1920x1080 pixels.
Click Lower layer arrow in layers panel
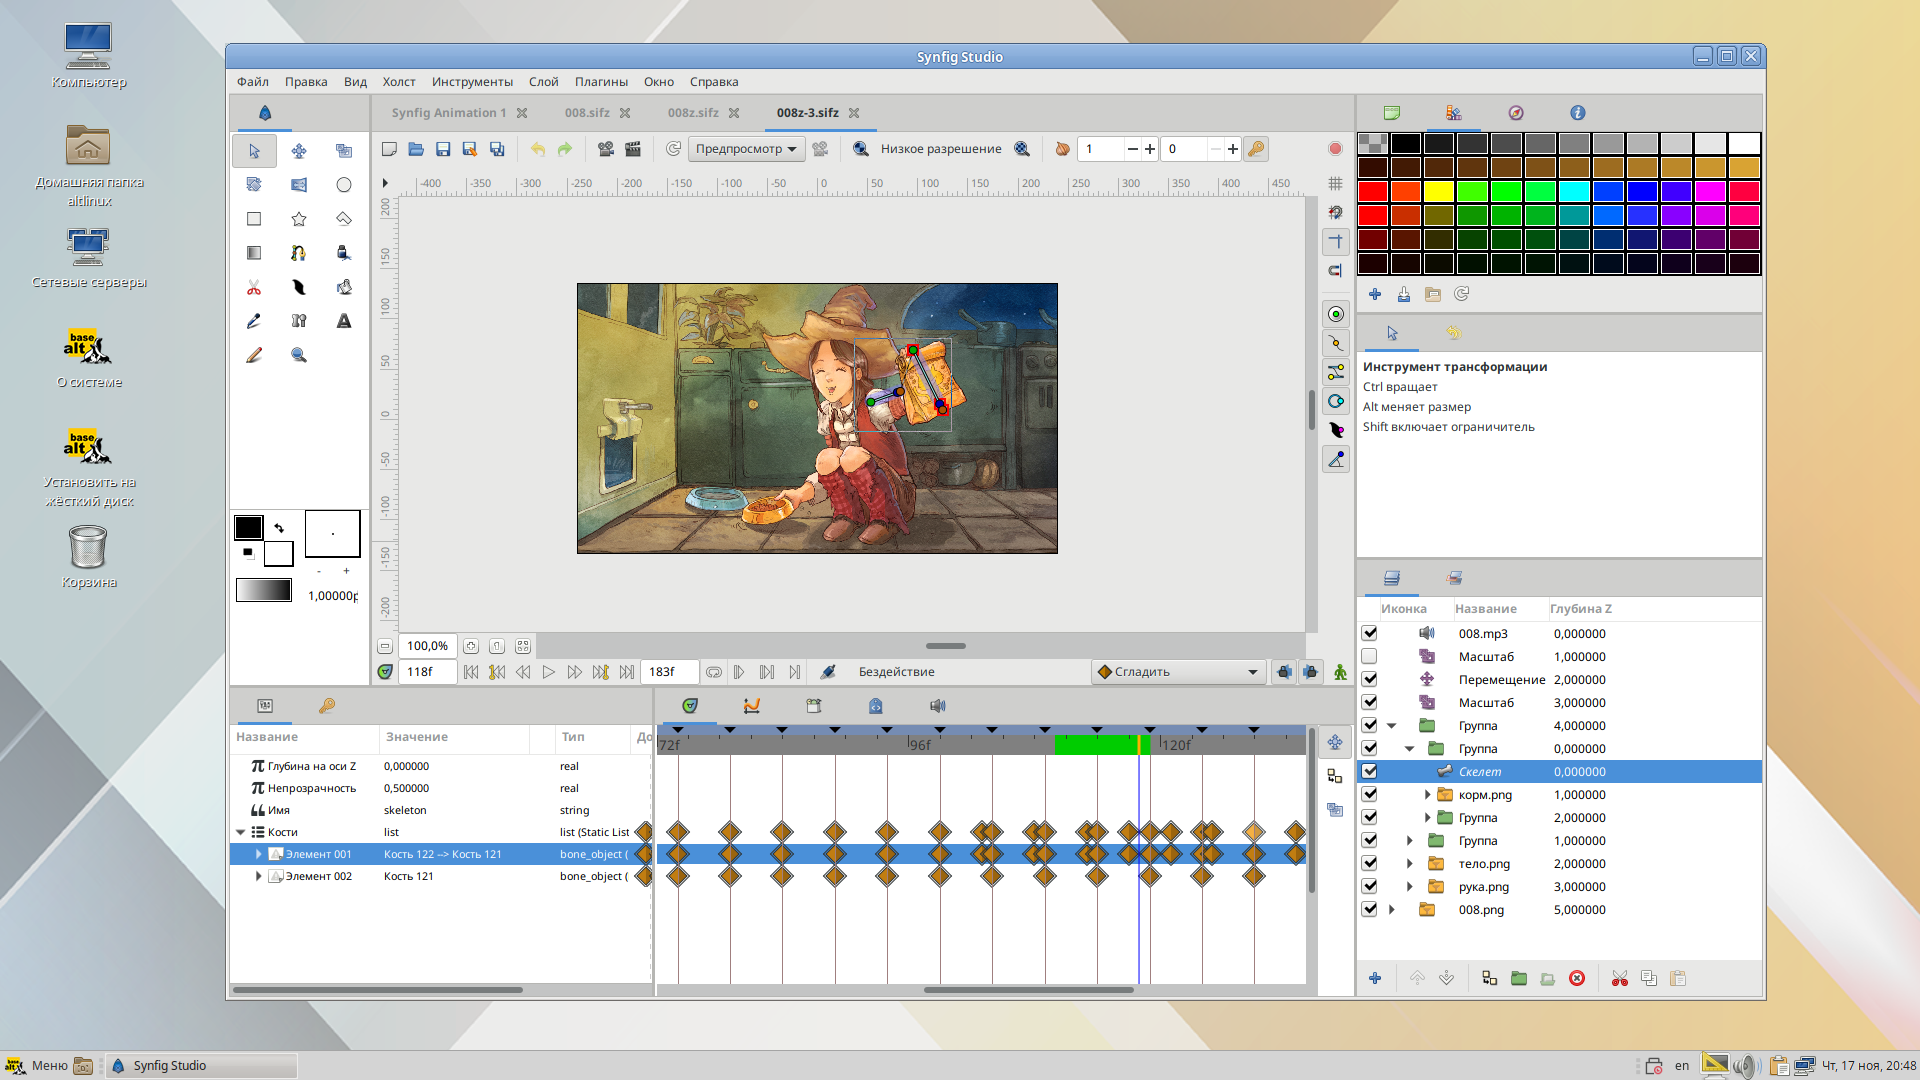(x=1446, y=978)
